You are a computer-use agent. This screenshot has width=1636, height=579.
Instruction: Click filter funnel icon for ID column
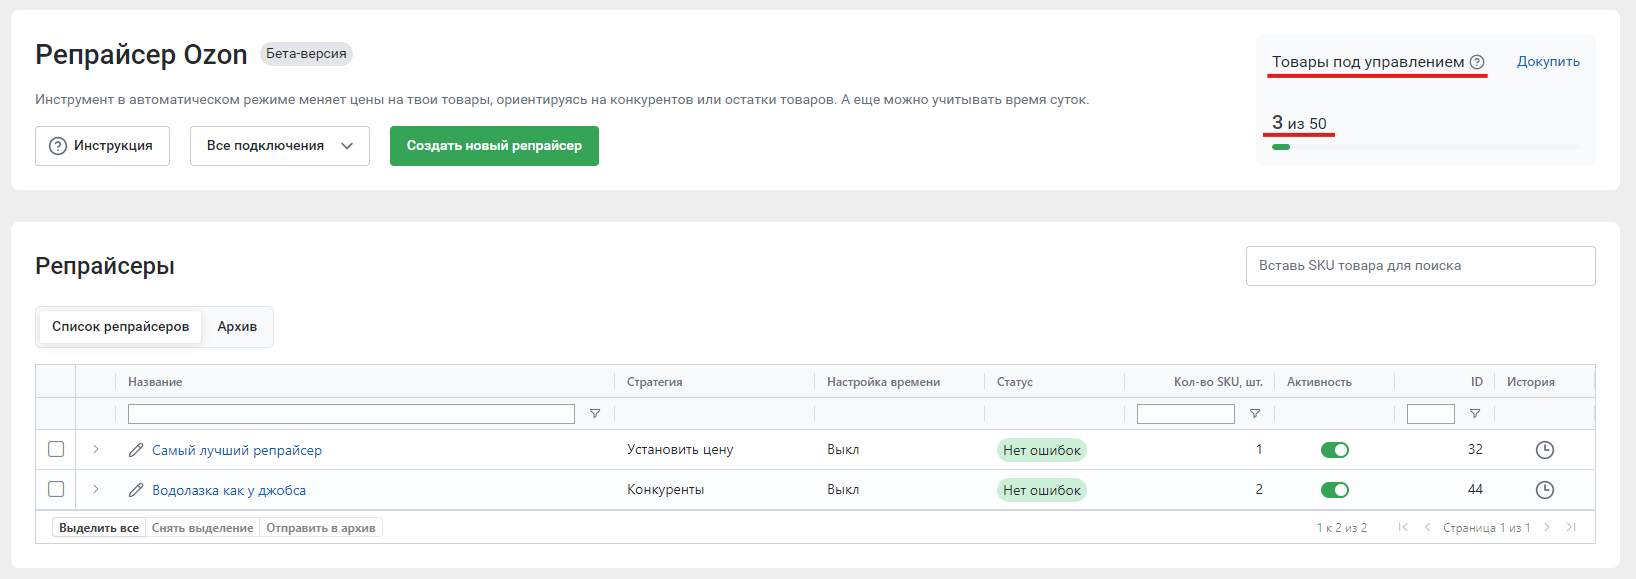coord(1475,414)
